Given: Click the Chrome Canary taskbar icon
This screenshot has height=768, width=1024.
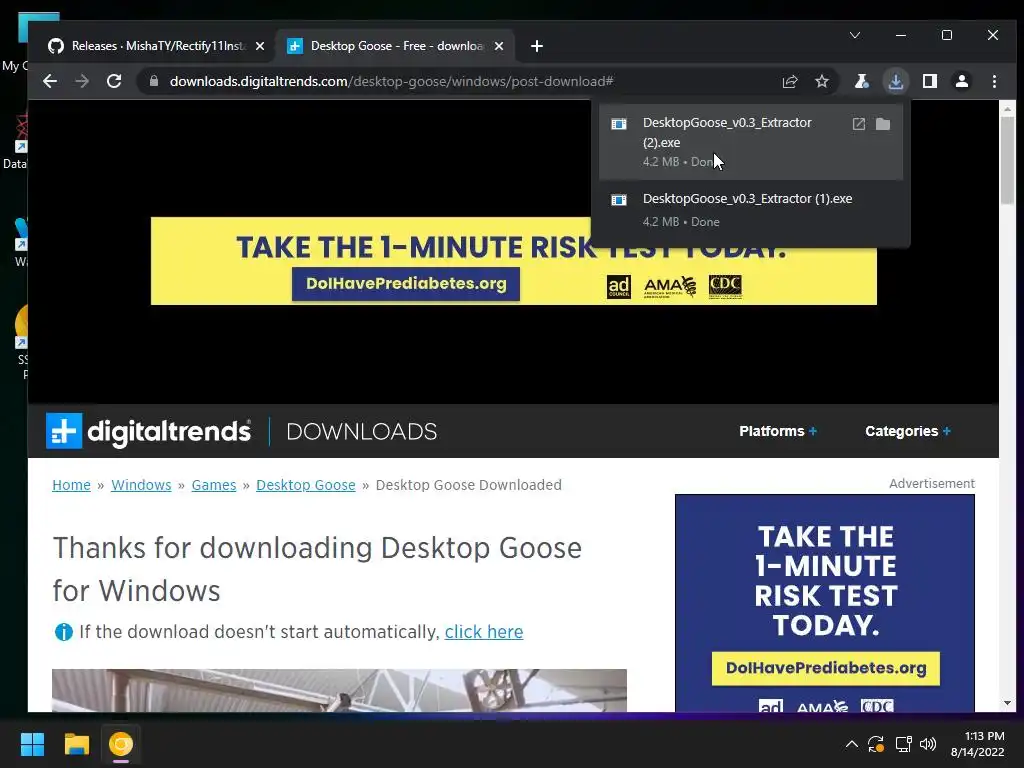Looking at the screenshot, I should pos(121,744).
